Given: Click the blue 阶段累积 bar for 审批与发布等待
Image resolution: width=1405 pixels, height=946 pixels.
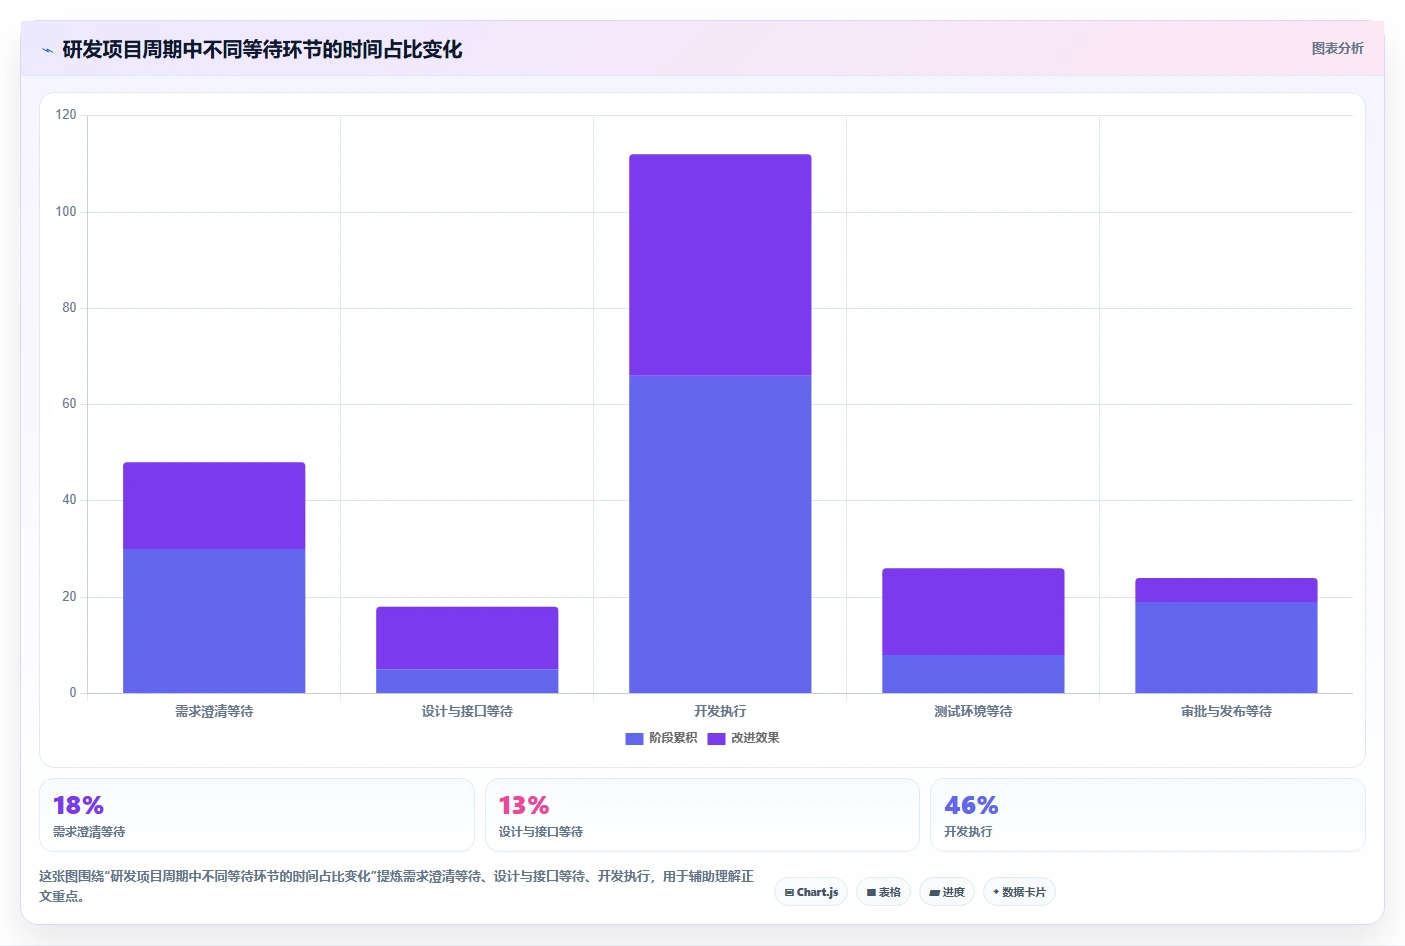Looking at the screenshot, I should pos(1226,647).
